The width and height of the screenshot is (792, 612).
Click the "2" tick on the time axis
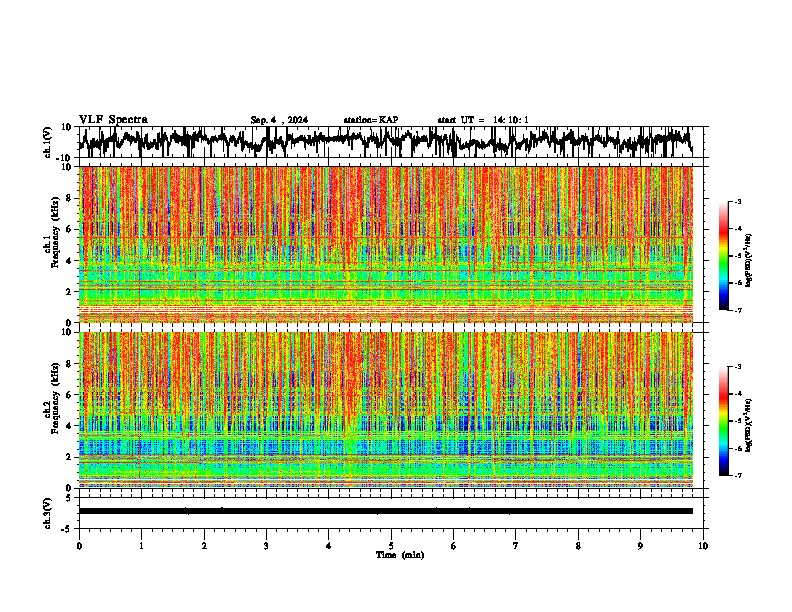tap(204, 546)
